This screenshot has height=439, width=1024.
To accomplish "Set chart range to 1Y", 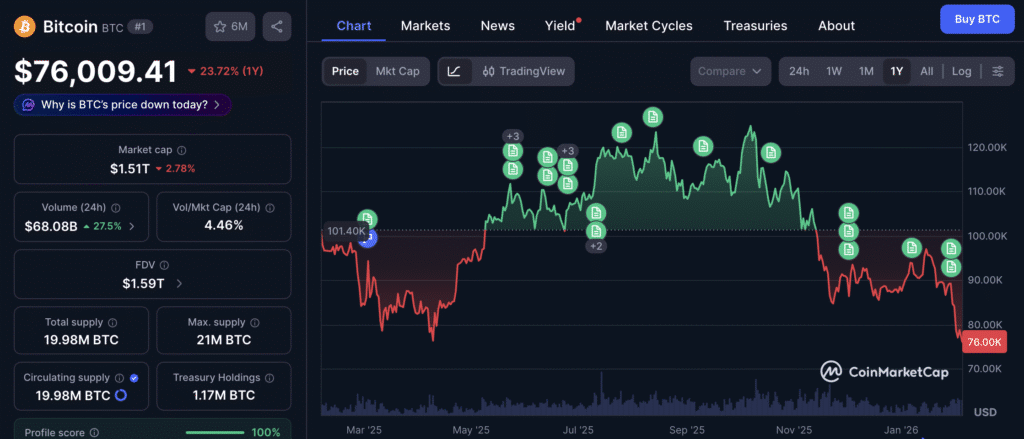I will click(x=897, y=71).
